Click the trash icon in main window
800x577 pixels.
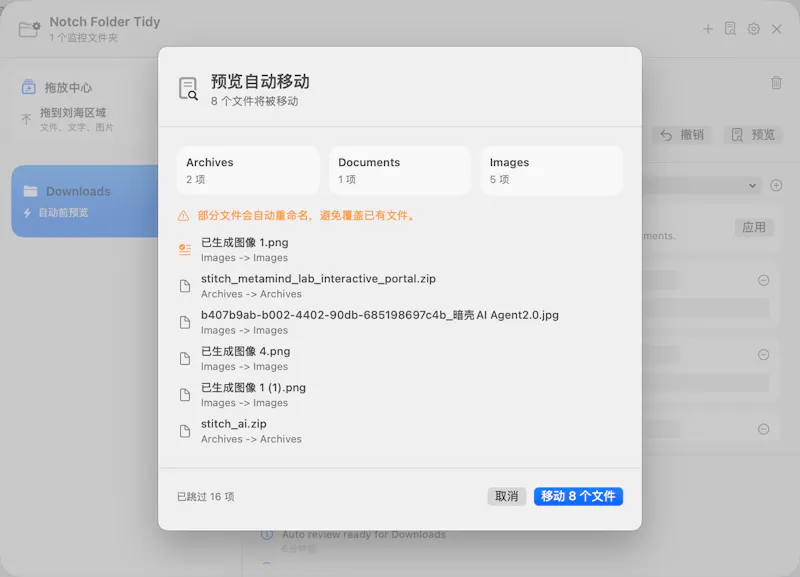coord(776,82)
